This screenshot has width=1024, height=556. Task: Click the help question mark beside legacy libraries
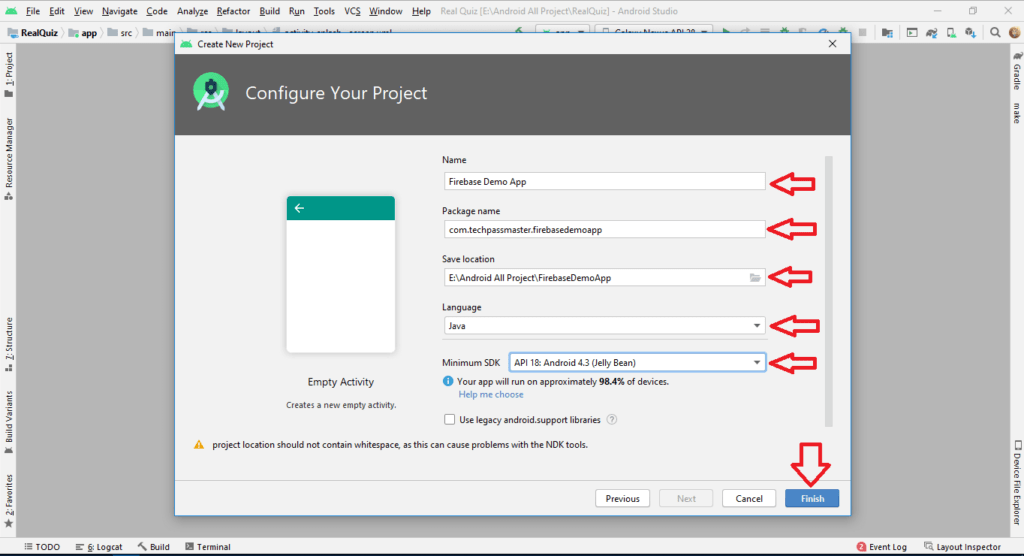[x=612, y=419]
